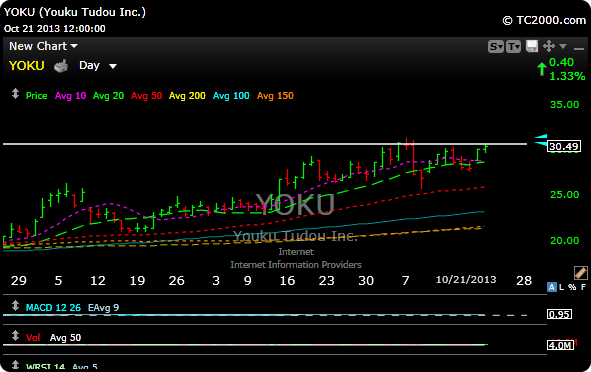Click the 4.0M volume value box
This screenshot has height=372, width=591.
click(560, 345)
